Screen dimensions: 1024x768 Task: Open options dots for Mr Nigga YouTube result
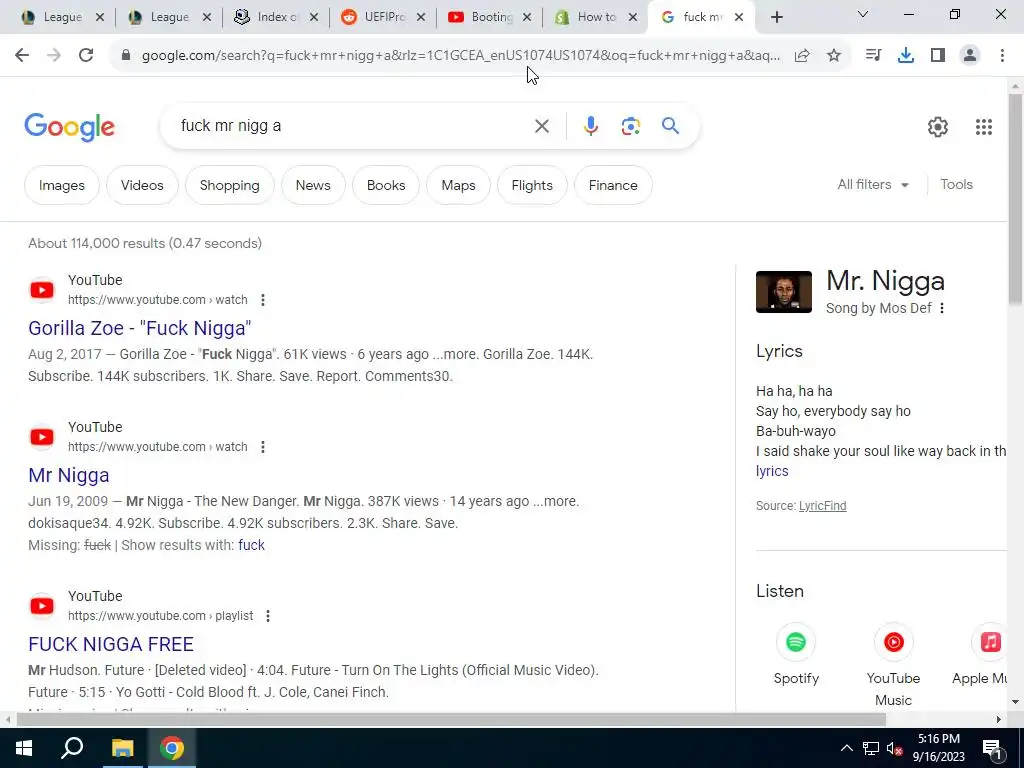click(263, 447)
